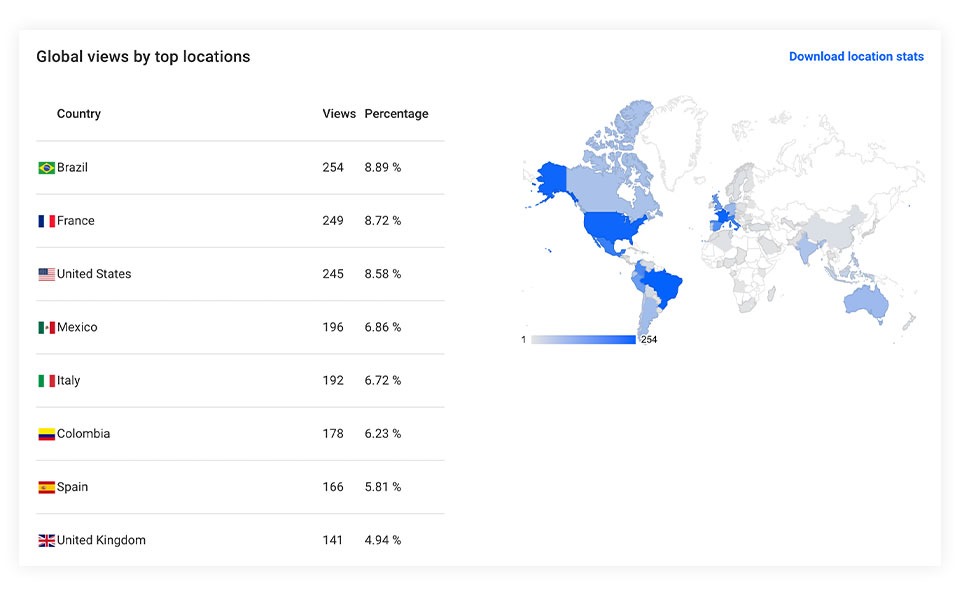Select Australia on the world map
The height and width of the screenshot is (594, 960).
(x=866, y=303)
